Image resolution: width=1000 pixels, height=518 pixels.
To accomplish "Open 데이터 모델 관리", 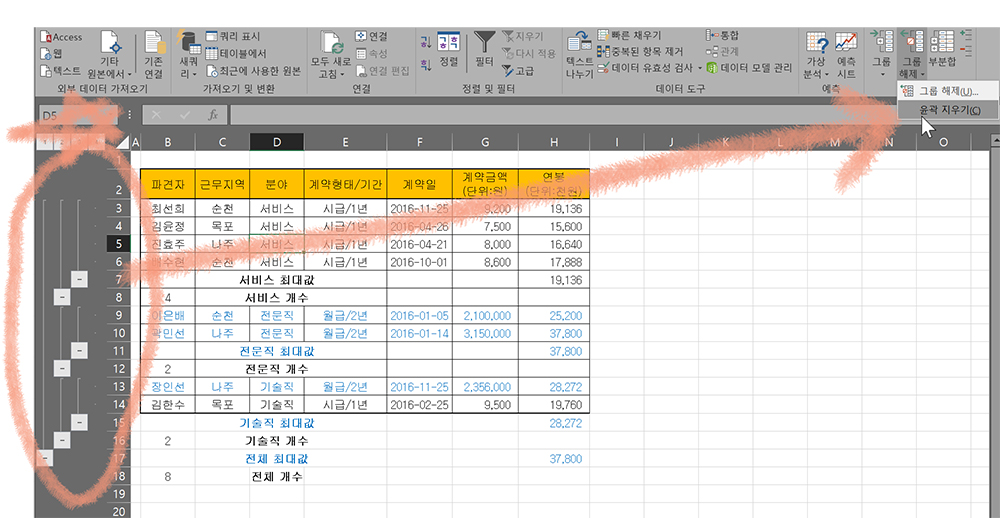I will pyautogui.click(x=749, y=67).
